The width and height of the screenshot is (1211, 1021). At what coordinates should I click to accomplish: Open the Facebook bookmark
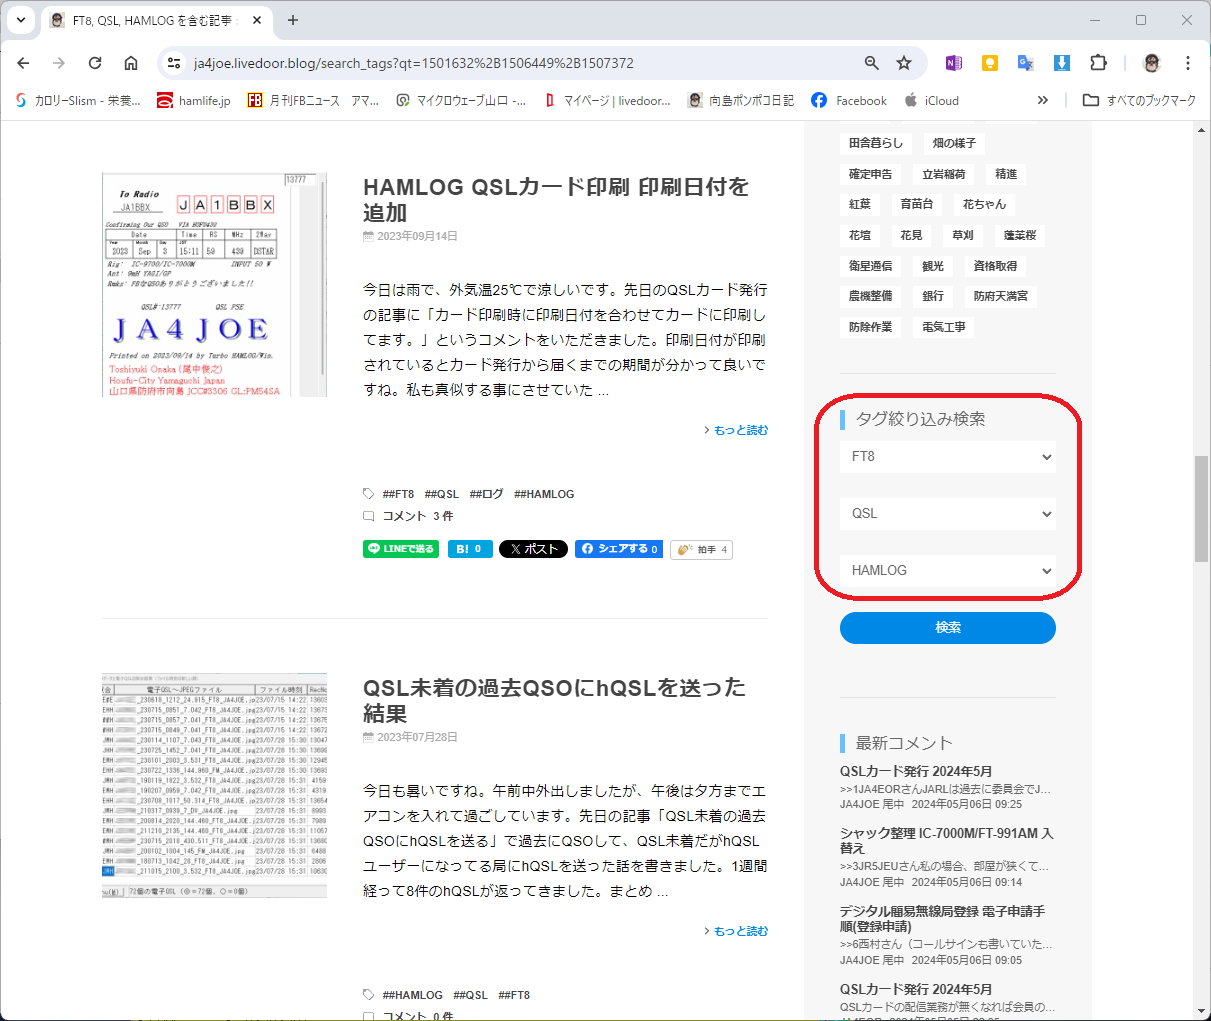[x=849, y=100]
